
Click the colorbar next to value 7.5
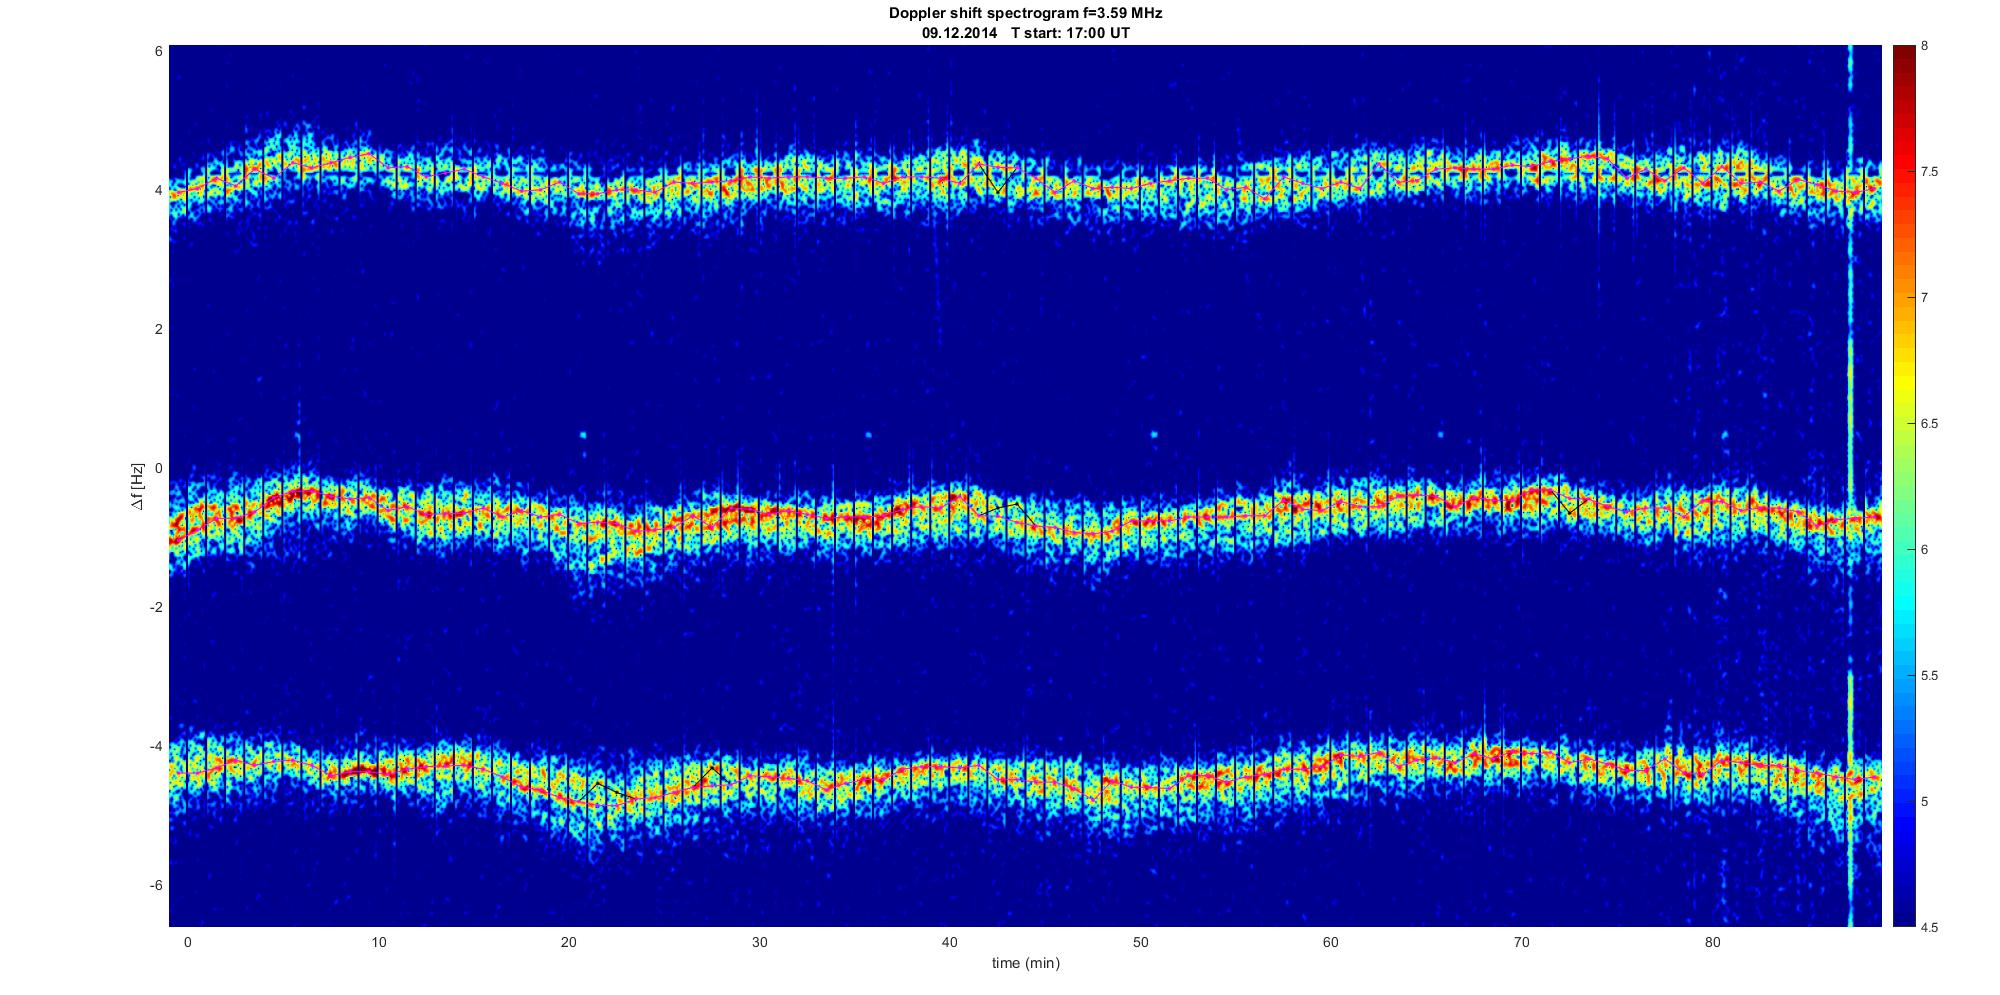(1904, 172)
